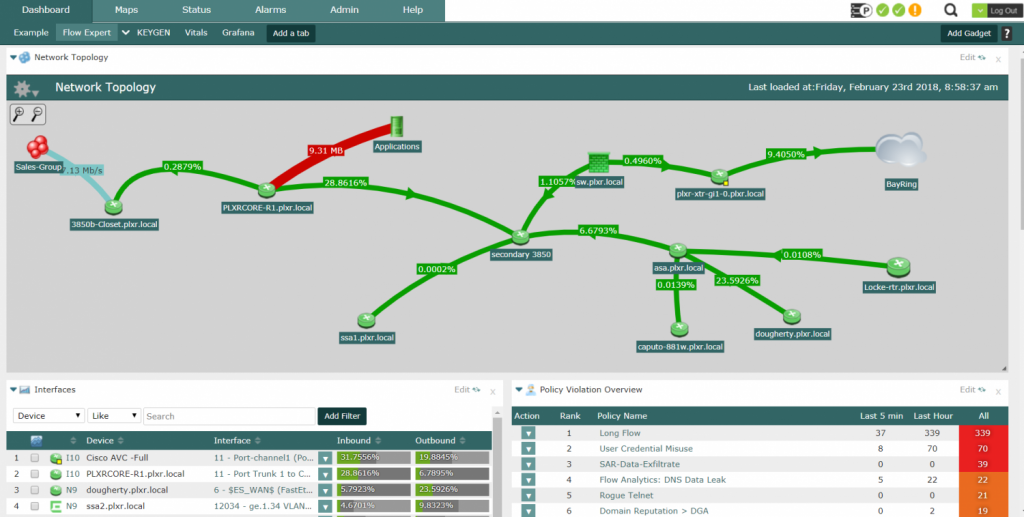Click the 3850b-Closet.plxr.local router node

115,206
